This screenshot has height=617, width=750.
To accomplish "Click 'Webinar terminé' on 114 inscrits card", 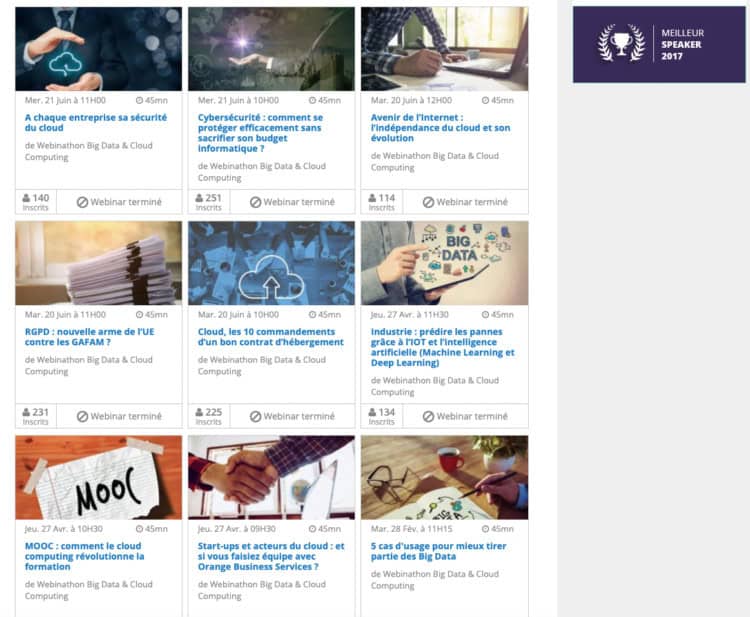I will point(465,202).
